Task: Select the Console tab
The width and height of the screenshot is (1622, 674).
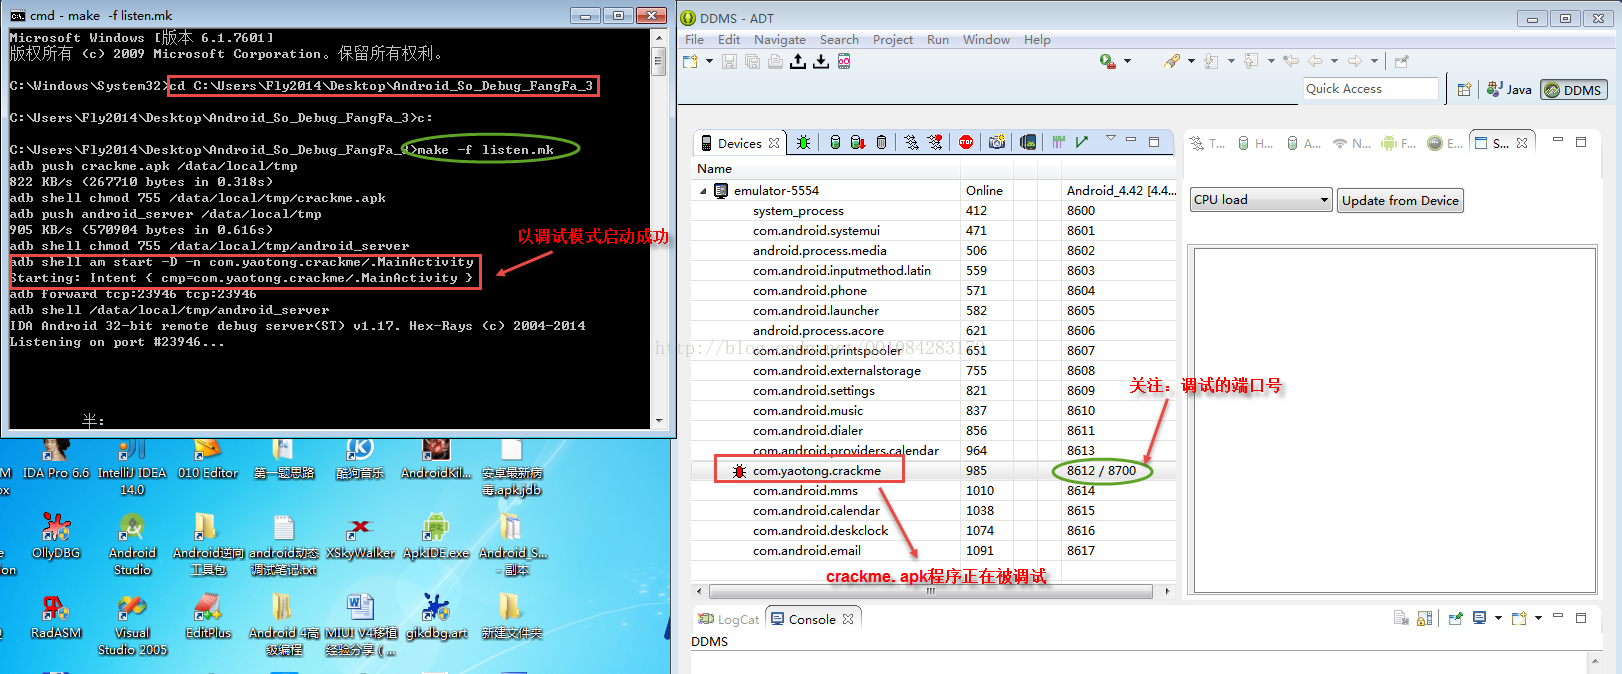Action: tap(812, 619)
